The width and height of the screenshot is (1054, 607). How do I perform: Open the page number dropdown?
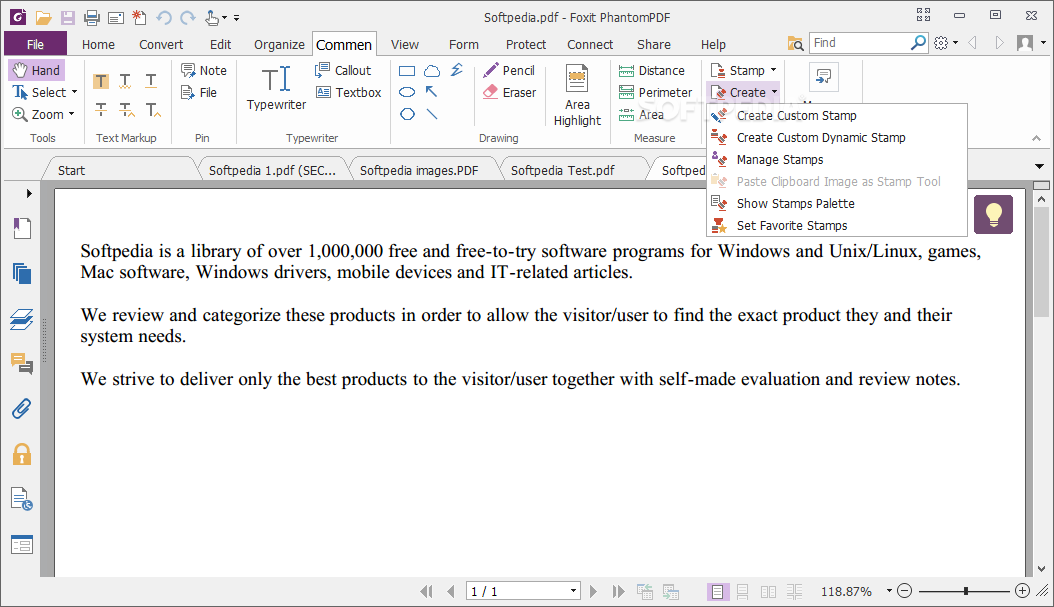[x=573, y=592]
